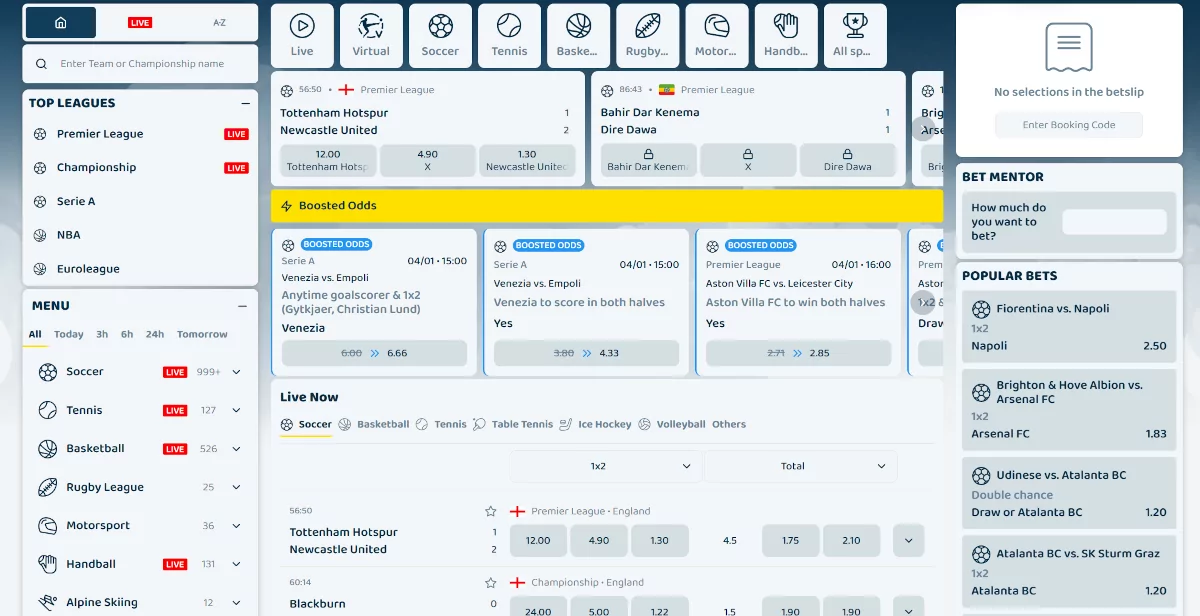This screenshot has height=616, width=1200.
Task: Switch Live Now to the Volleyball tab
Action: (672, 424)
